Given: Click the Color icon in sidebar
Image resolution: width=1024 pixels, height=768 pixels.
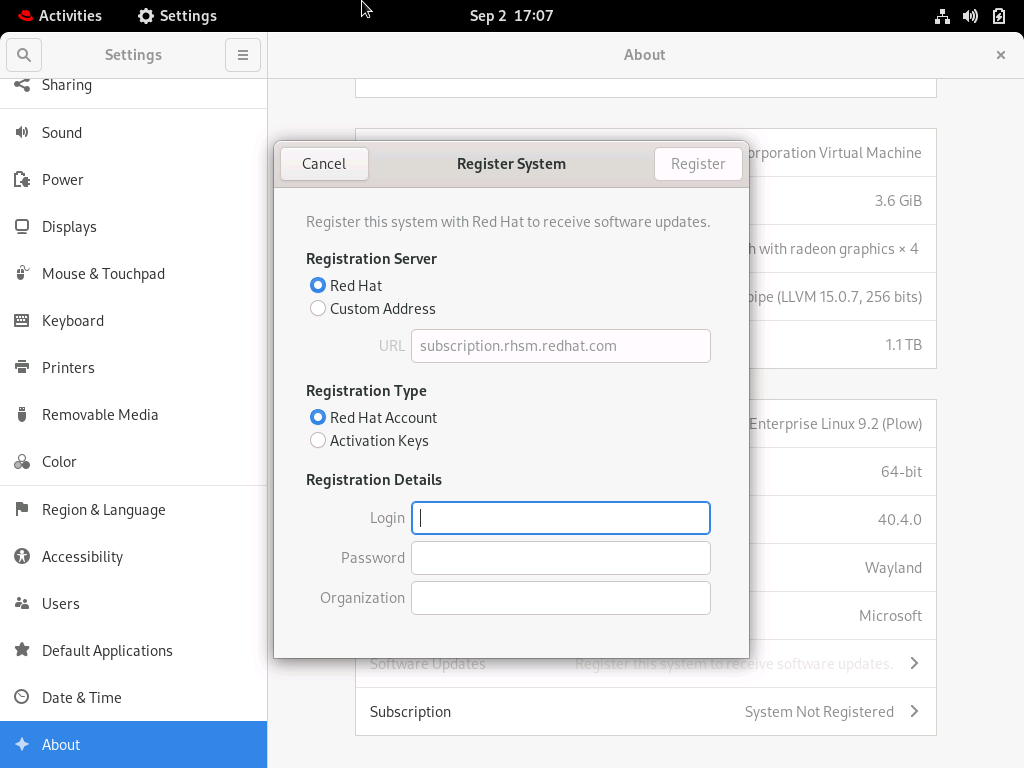Looking at the screenshot, I should [22, 462].
